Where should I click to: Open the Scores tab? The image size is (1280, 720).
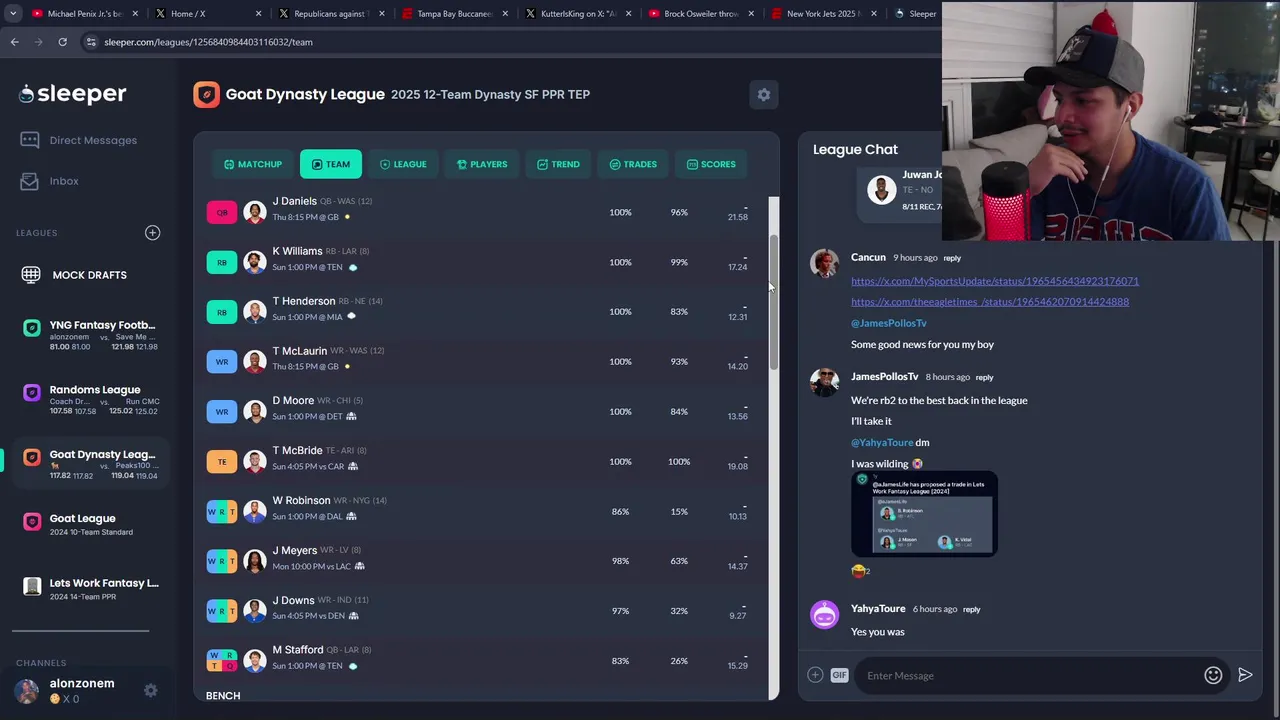pyautogui.click(x=711, y=164)
